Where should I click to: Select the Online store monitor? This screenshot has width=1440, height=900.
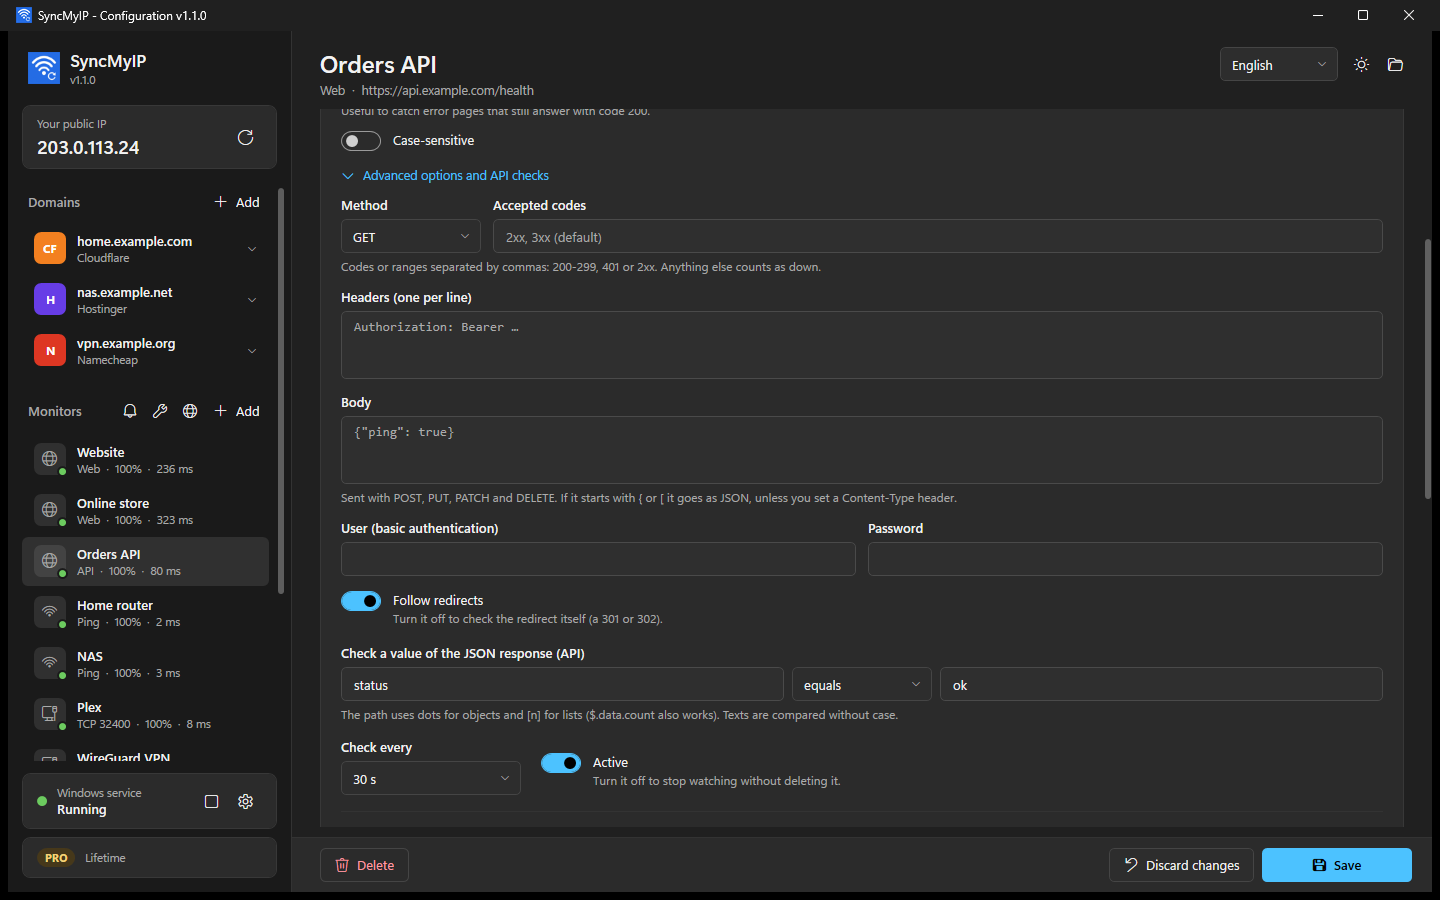click(146, 511)
